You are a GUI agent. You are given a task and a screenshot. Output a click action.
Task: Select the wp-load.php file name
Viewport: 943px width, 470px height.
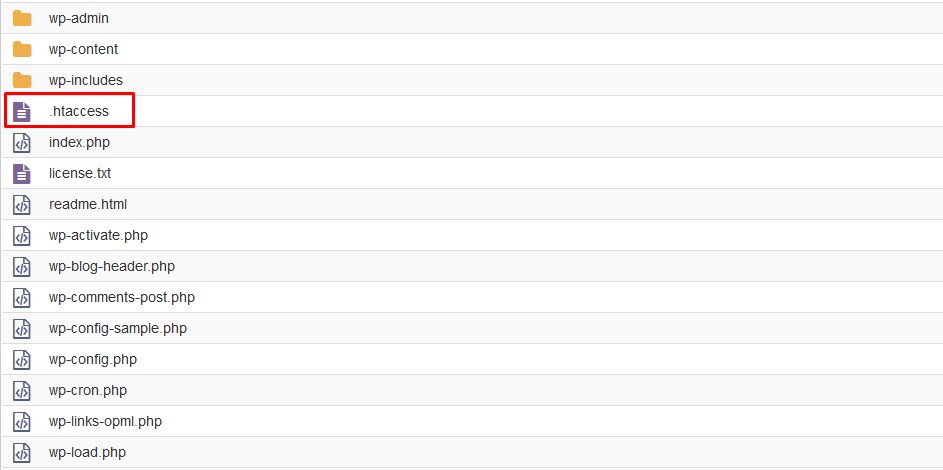pyautogui.click(x=87, y=453)
